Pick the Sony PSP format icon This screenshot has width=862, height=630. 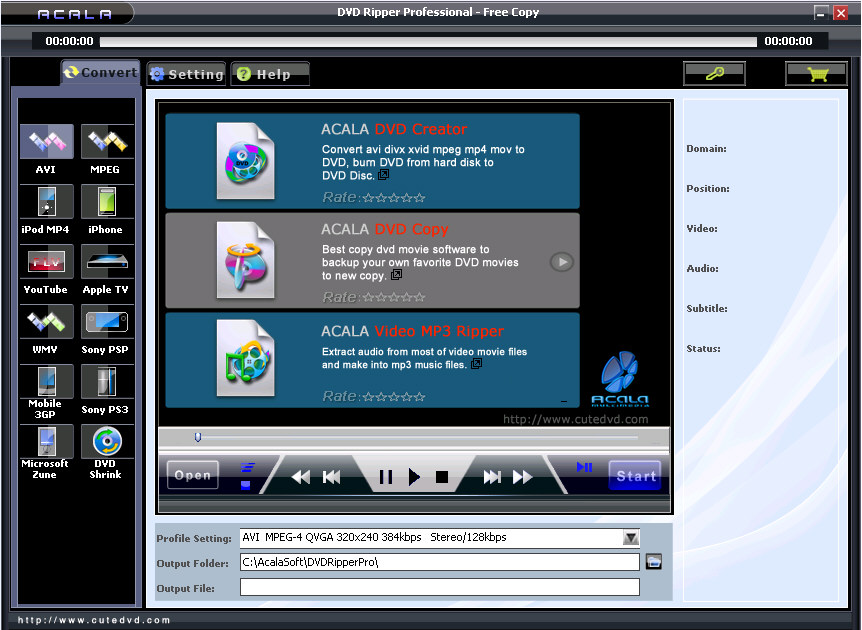107,322
